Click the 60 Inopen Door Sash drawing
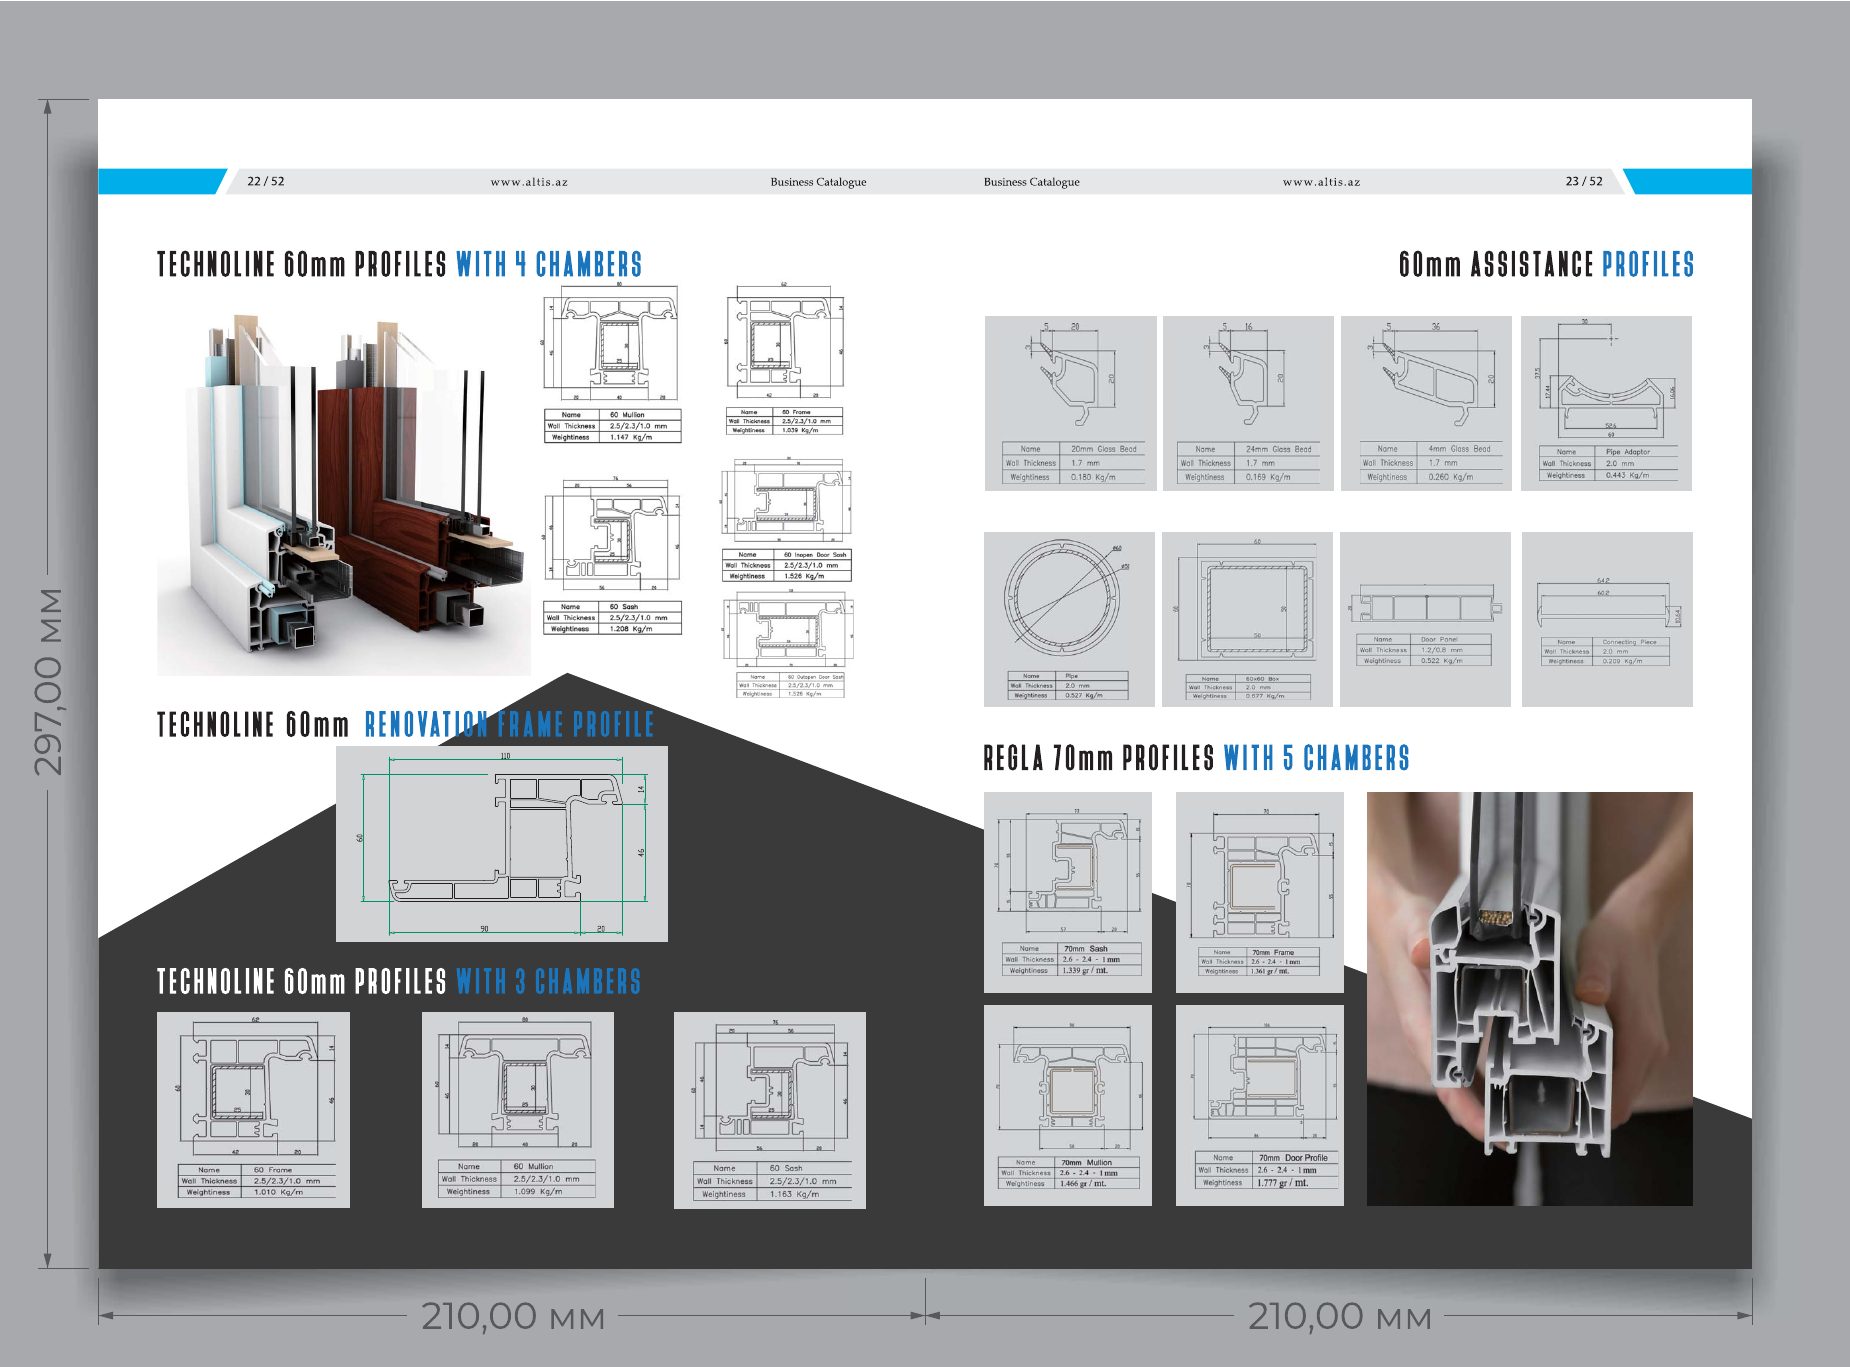The image size is (1850, 1367). coord(787,520)
